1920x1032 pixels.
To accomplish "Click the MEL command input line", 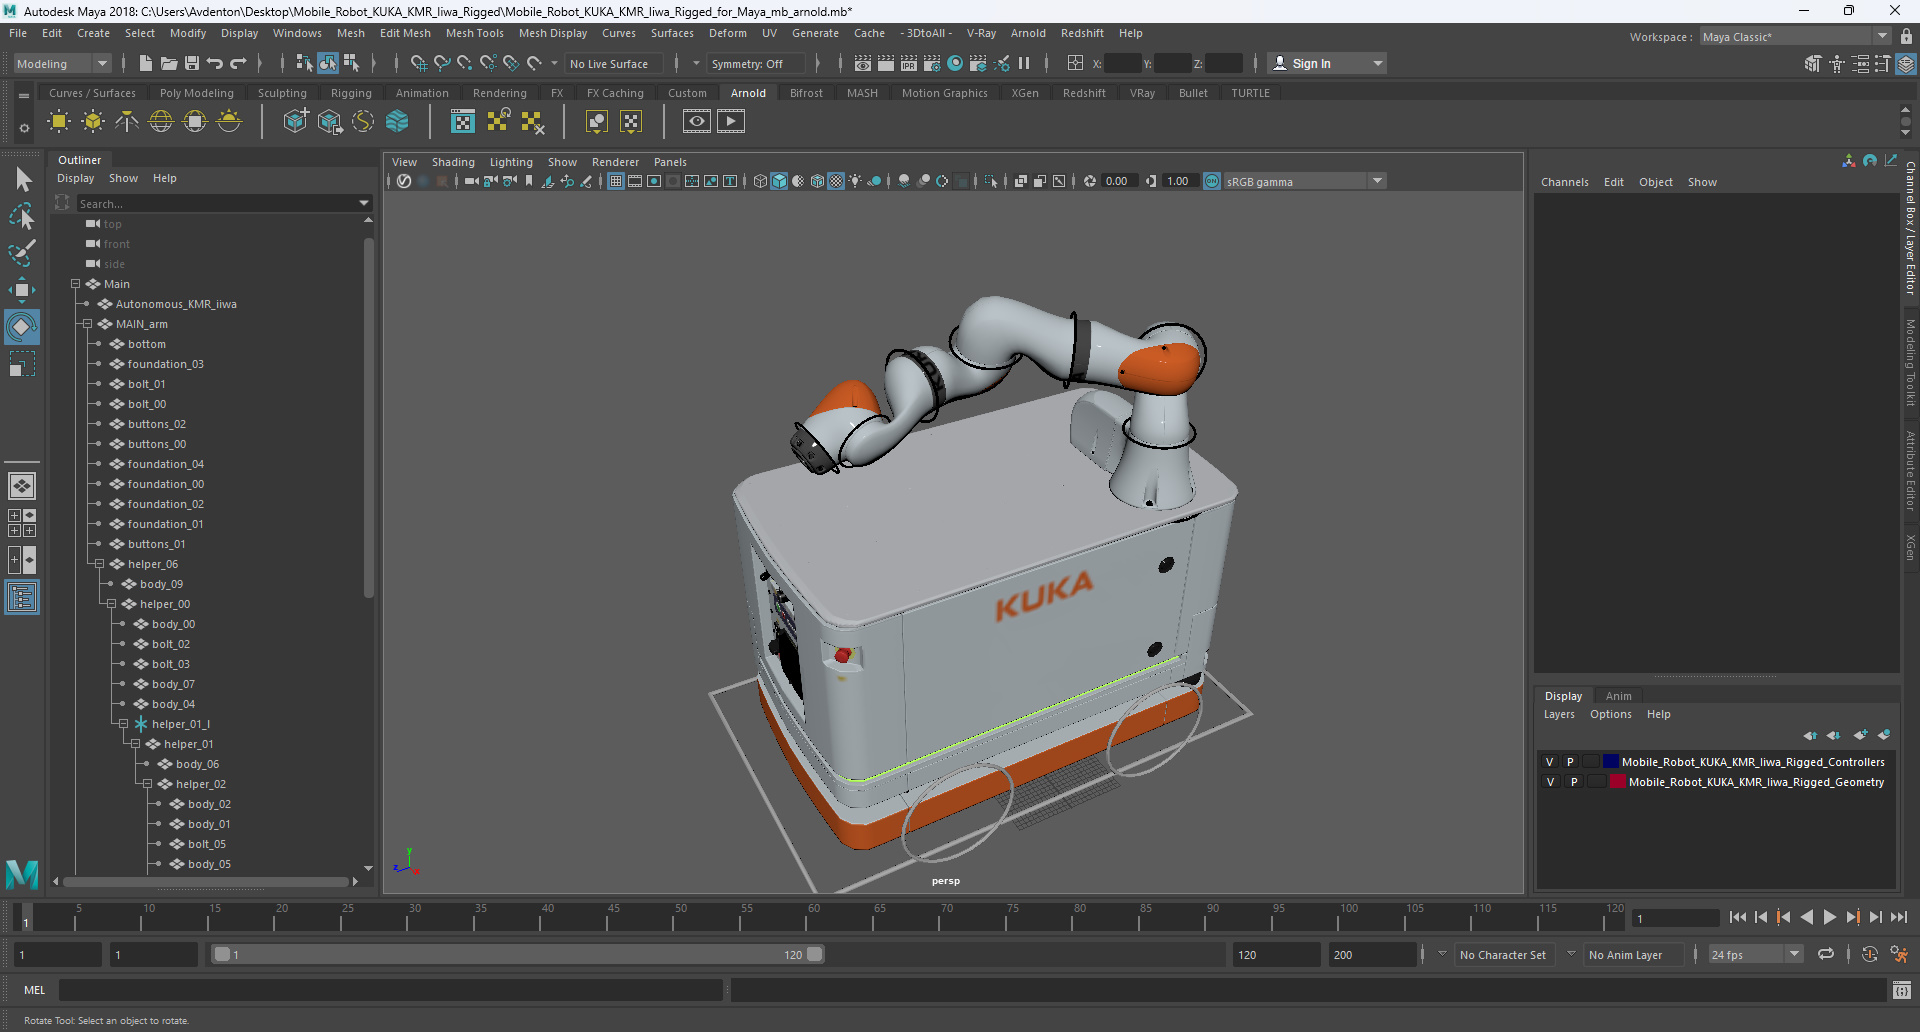I will (x=390, y=990).
